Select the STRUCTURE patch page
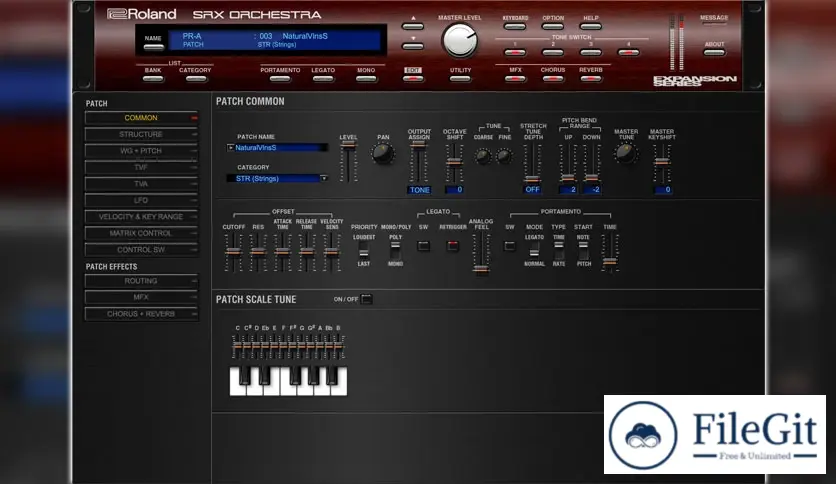 click(x=141, y=134)
